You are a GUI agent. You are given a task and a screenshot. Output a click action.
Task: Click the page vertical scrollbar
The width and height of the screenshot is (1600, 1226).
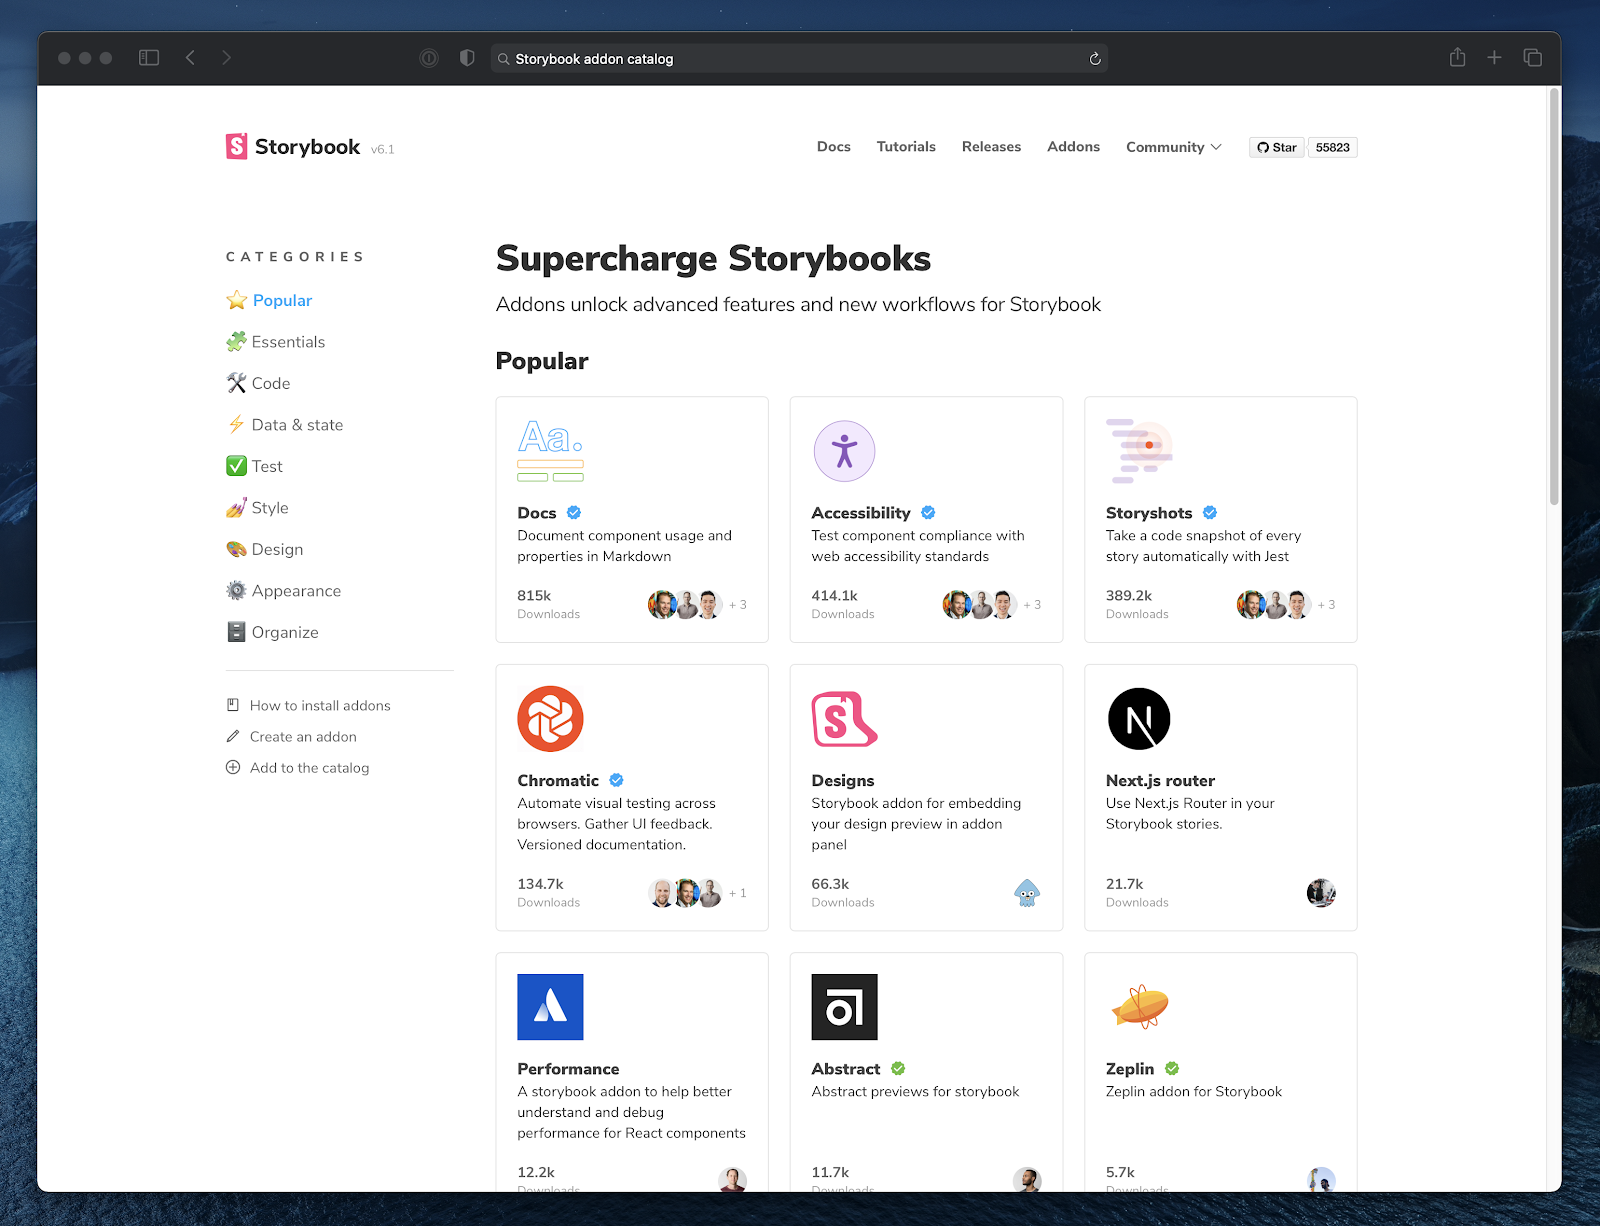(1554, 297)
